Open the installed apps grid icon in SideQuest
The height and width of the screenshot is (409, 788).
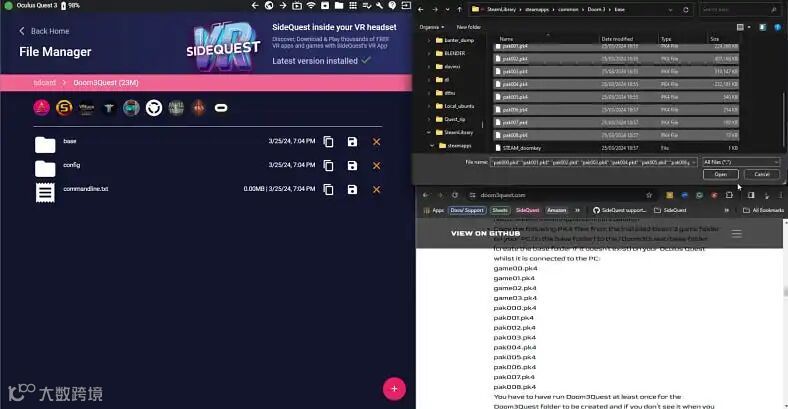353,6
